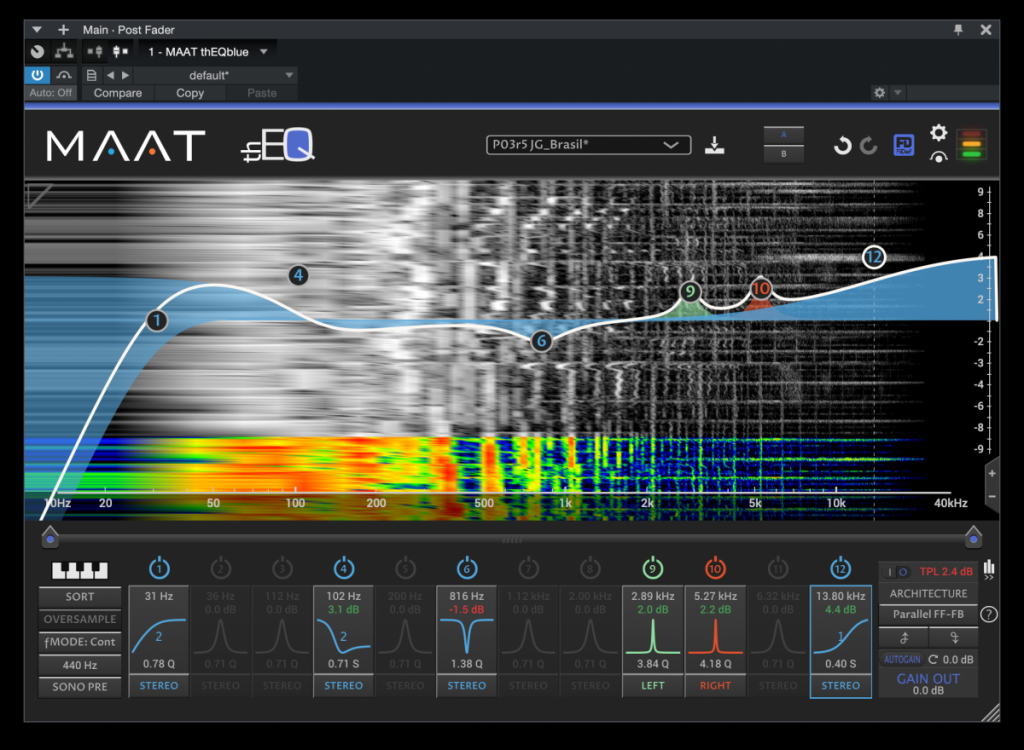Go to previous preset arrow
This screenshot has width=1024, height=750.
click(110, 75)
